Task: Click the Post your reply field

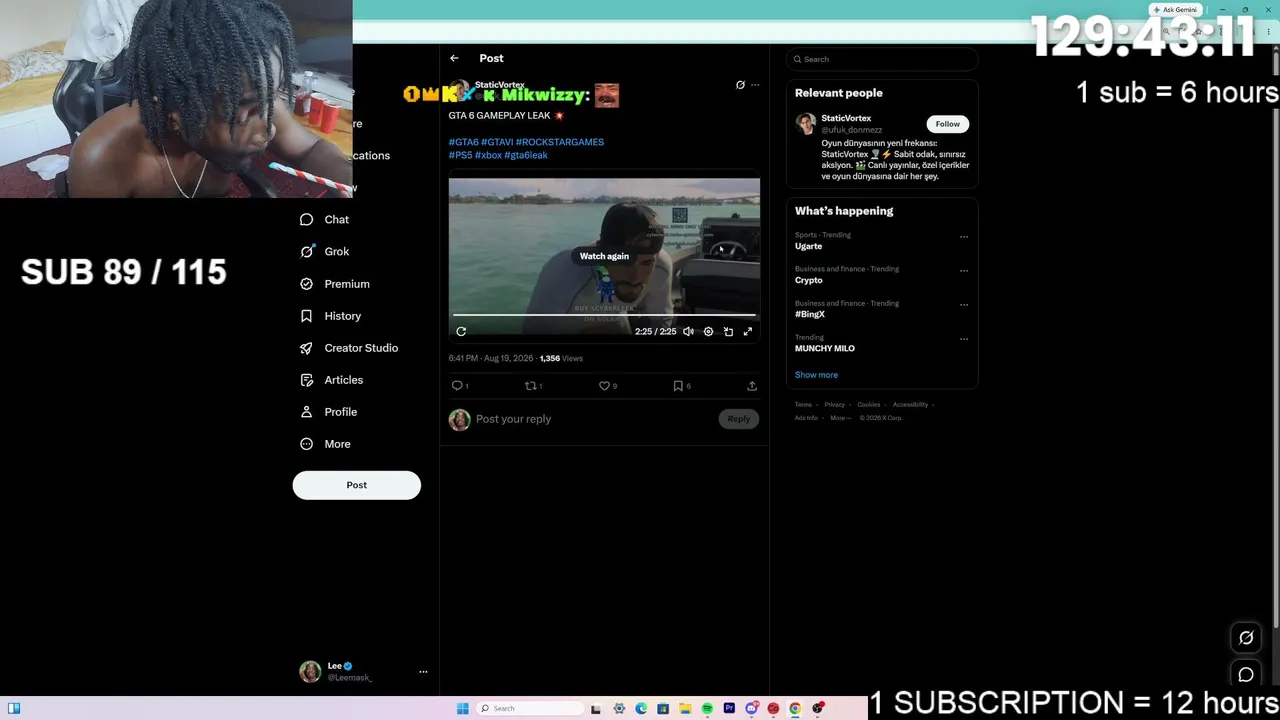Action: 595,419
